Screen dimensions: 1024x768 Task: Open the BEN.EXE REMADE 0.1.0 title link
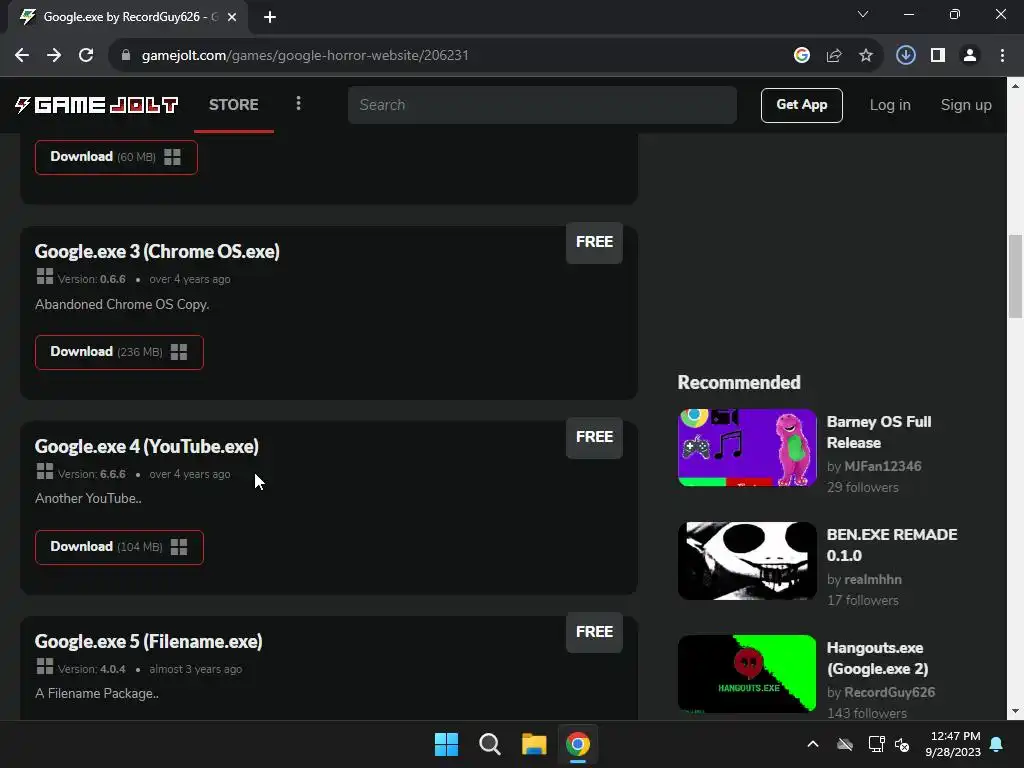(x=892, y=545)
